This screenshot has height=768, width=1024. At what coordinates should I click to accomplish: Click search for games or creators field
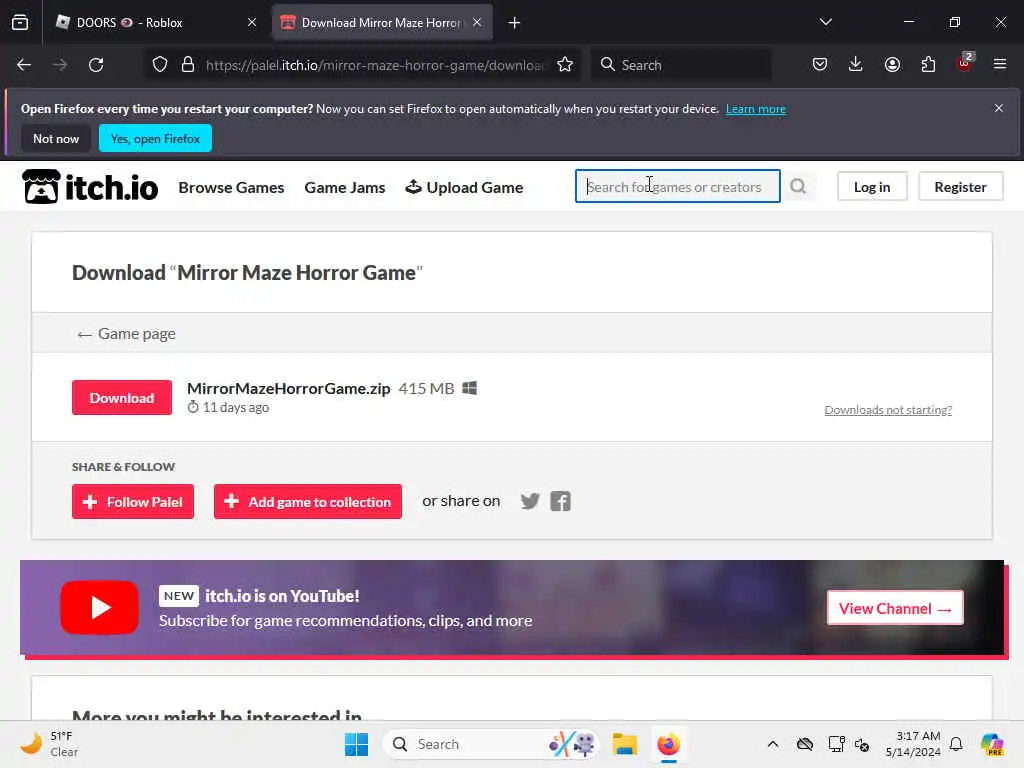click(x=677, y=187)
